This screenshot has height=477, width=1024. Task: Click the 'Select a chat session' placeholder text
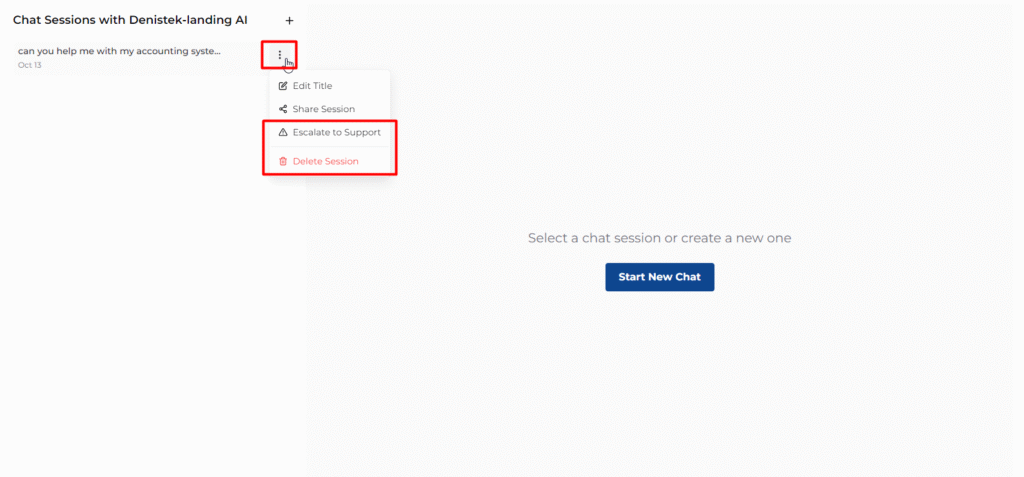click(659, 238)
